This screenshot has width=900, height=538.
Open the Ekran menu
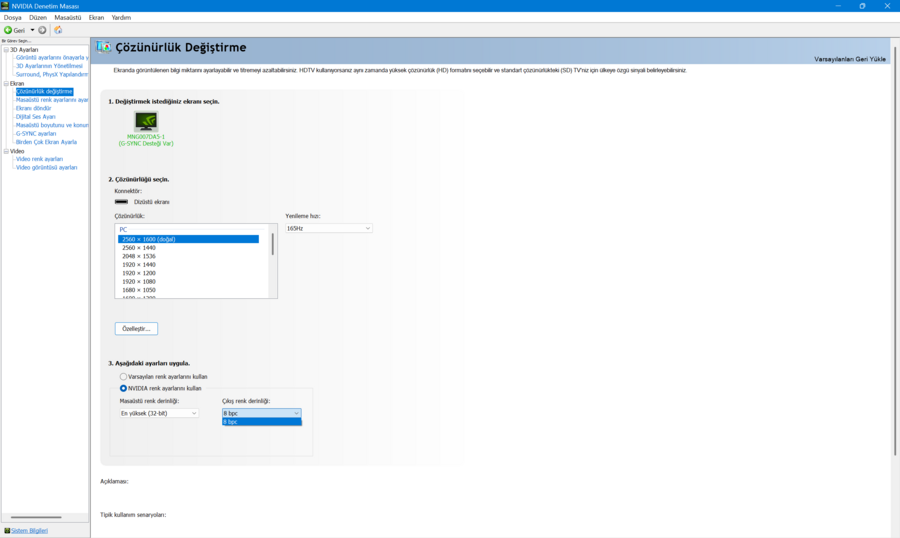tap(96, 18)
